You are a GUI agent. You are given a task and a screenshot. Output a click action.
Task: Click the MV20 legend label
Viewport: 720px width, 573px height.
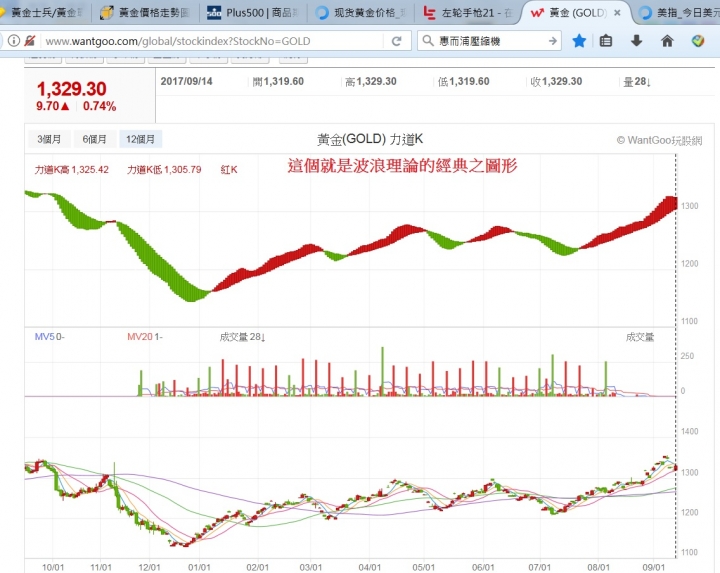[140, 337]
